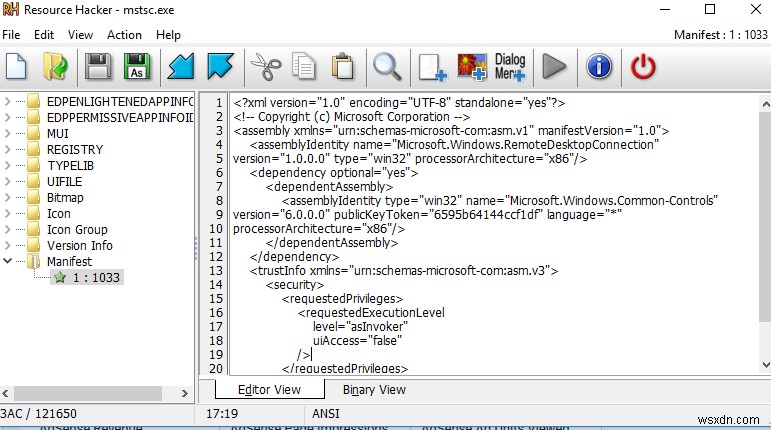
Task: Expand the EDPENLIGHTENEDAPPINFO node
Action: [7, 102]
